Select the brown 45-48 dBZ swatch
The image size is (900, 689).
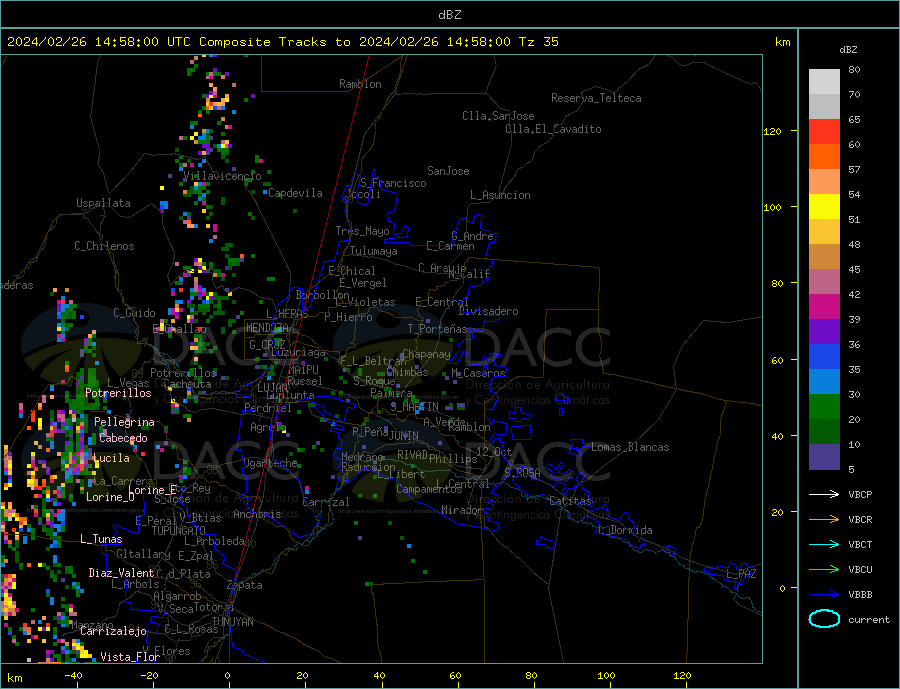click(x=824, y=257)
